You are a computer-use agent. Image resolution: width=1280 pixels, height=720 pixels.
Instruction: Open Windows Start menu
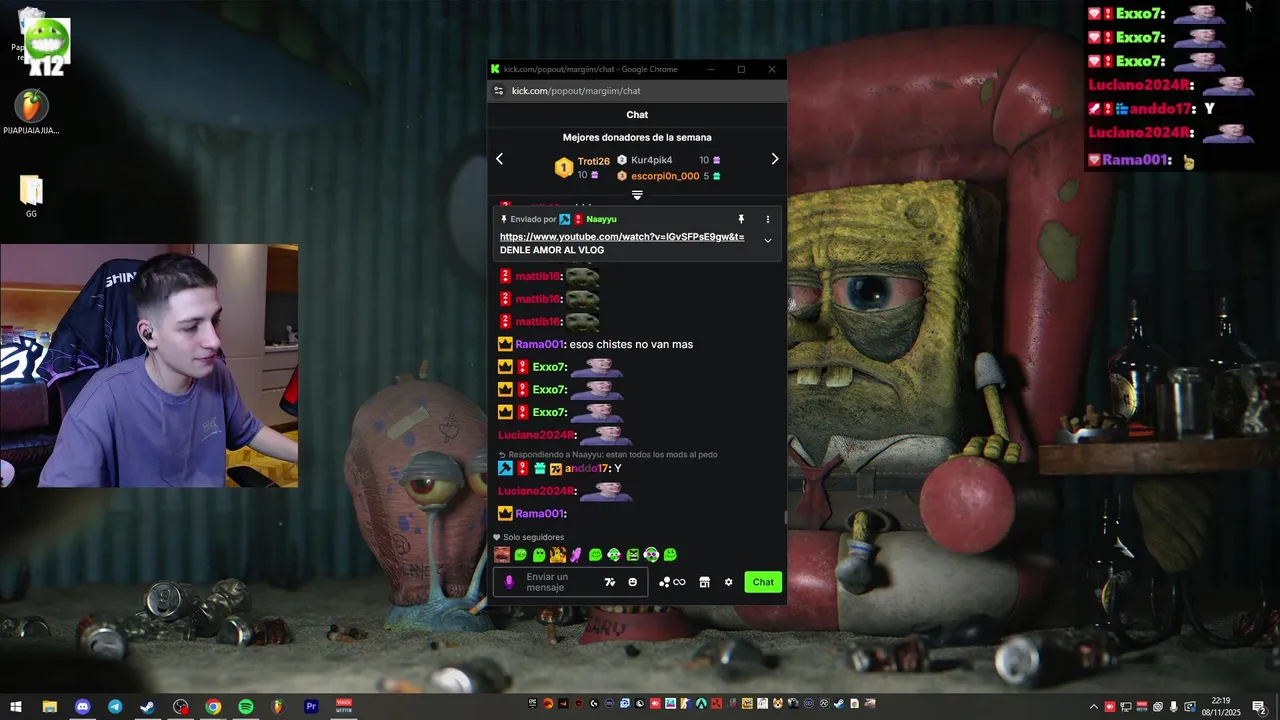pos(16,707)
